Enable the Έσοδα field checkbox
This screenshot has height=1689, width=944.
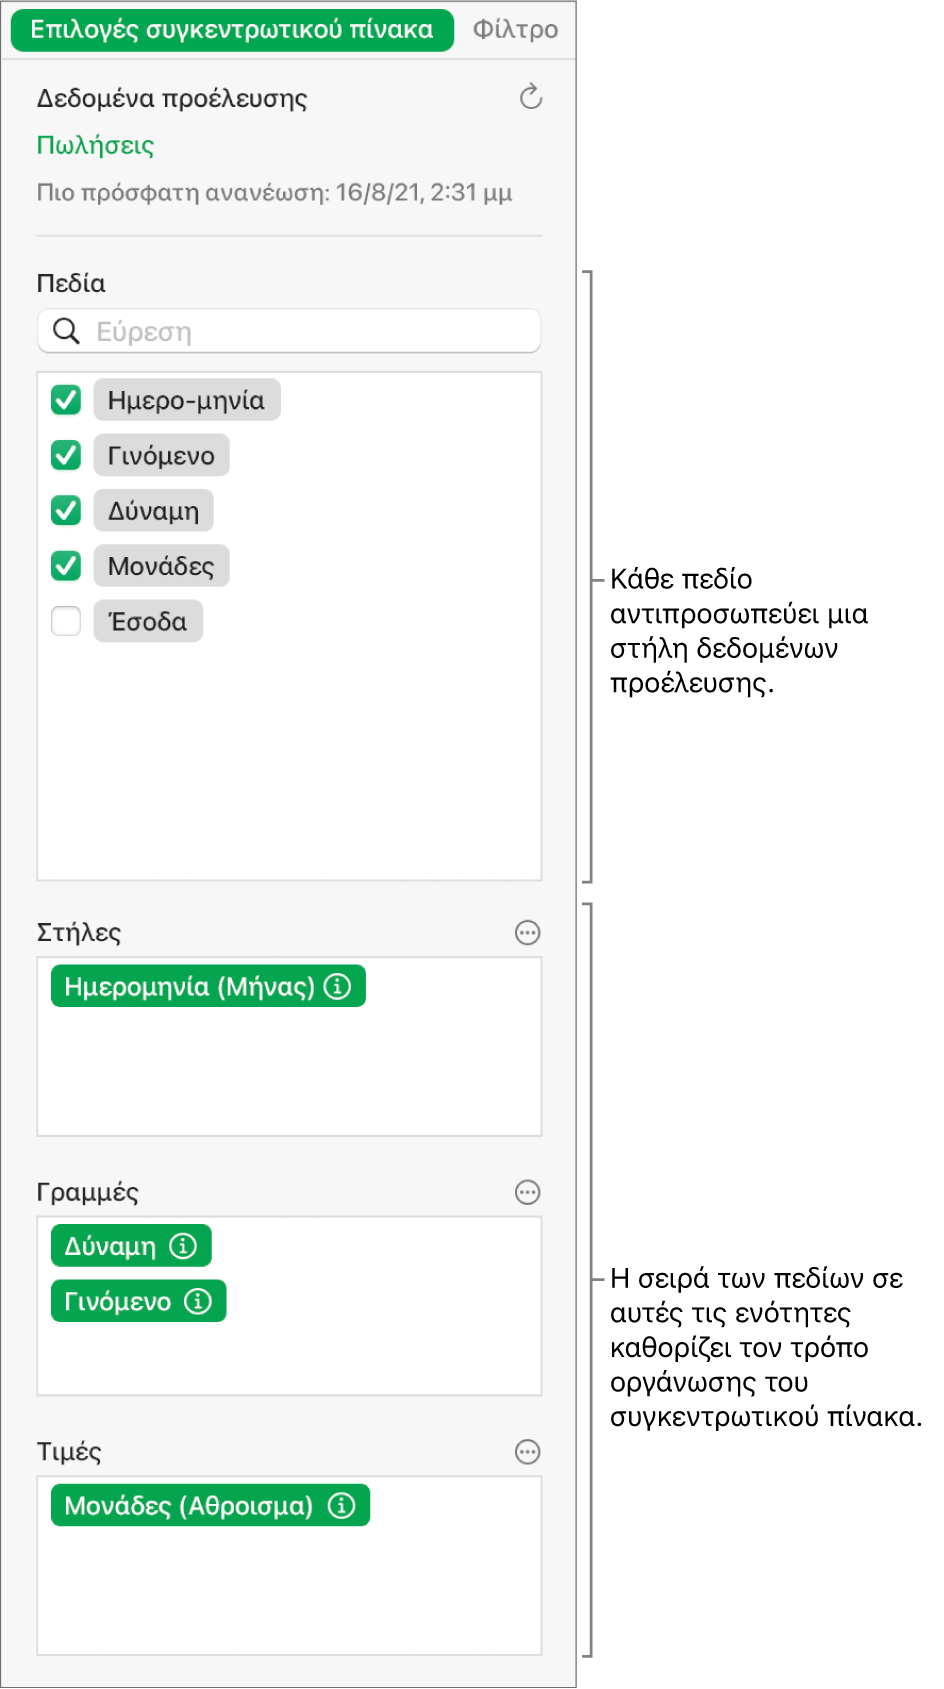coord(66,621)
